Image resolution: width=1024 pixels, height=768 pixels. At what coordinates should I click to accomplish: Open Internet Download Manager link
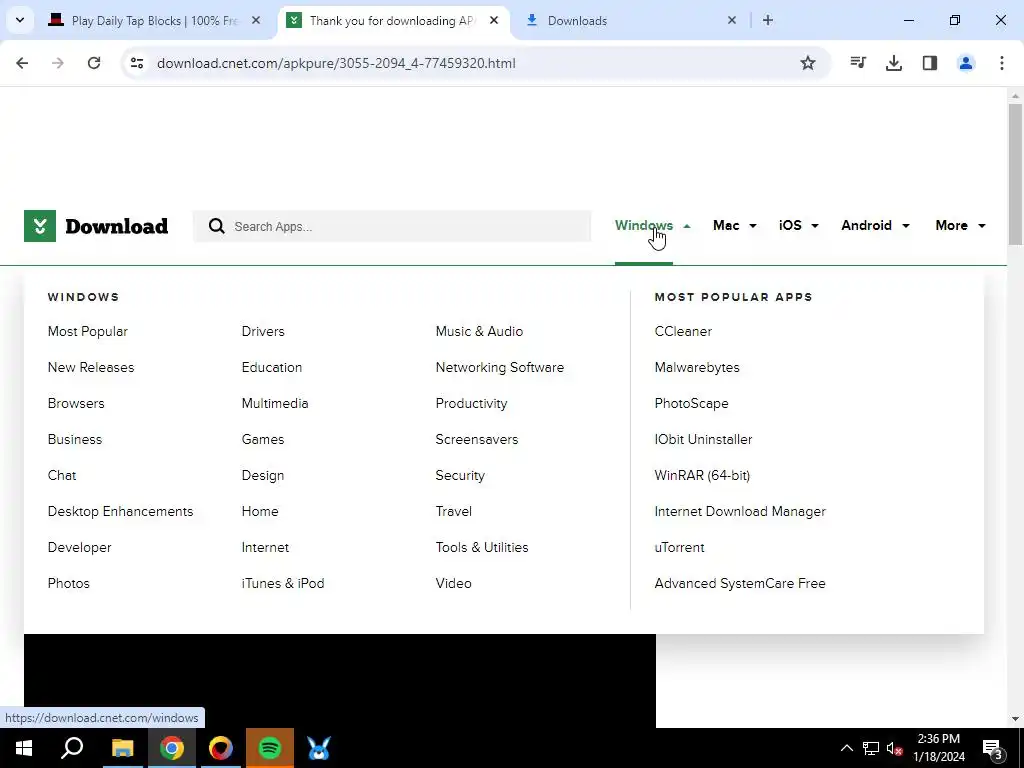740,511
